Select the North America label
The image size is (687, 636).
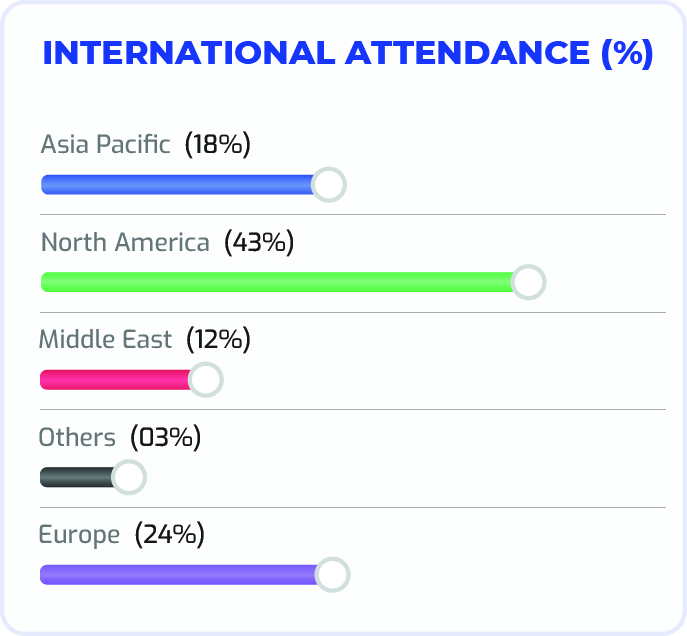coord(125,242)
